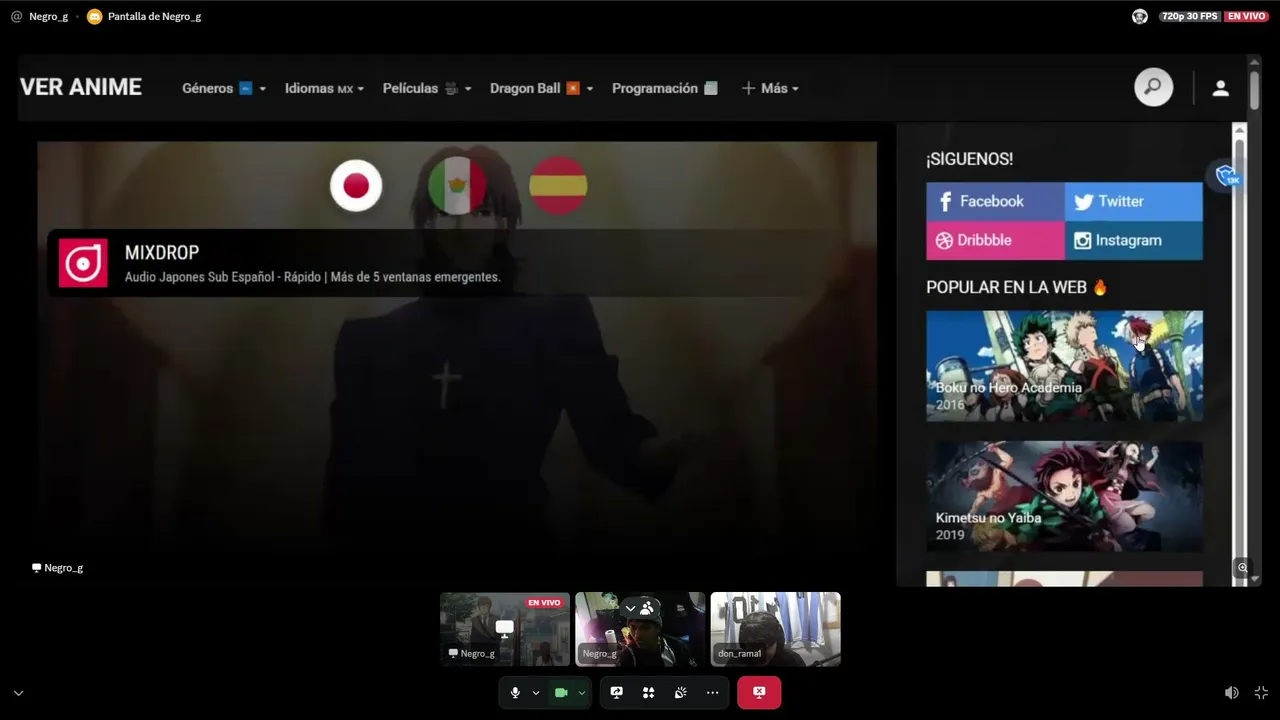
Task: Open the activities apps button
Action: pos(648,692)
